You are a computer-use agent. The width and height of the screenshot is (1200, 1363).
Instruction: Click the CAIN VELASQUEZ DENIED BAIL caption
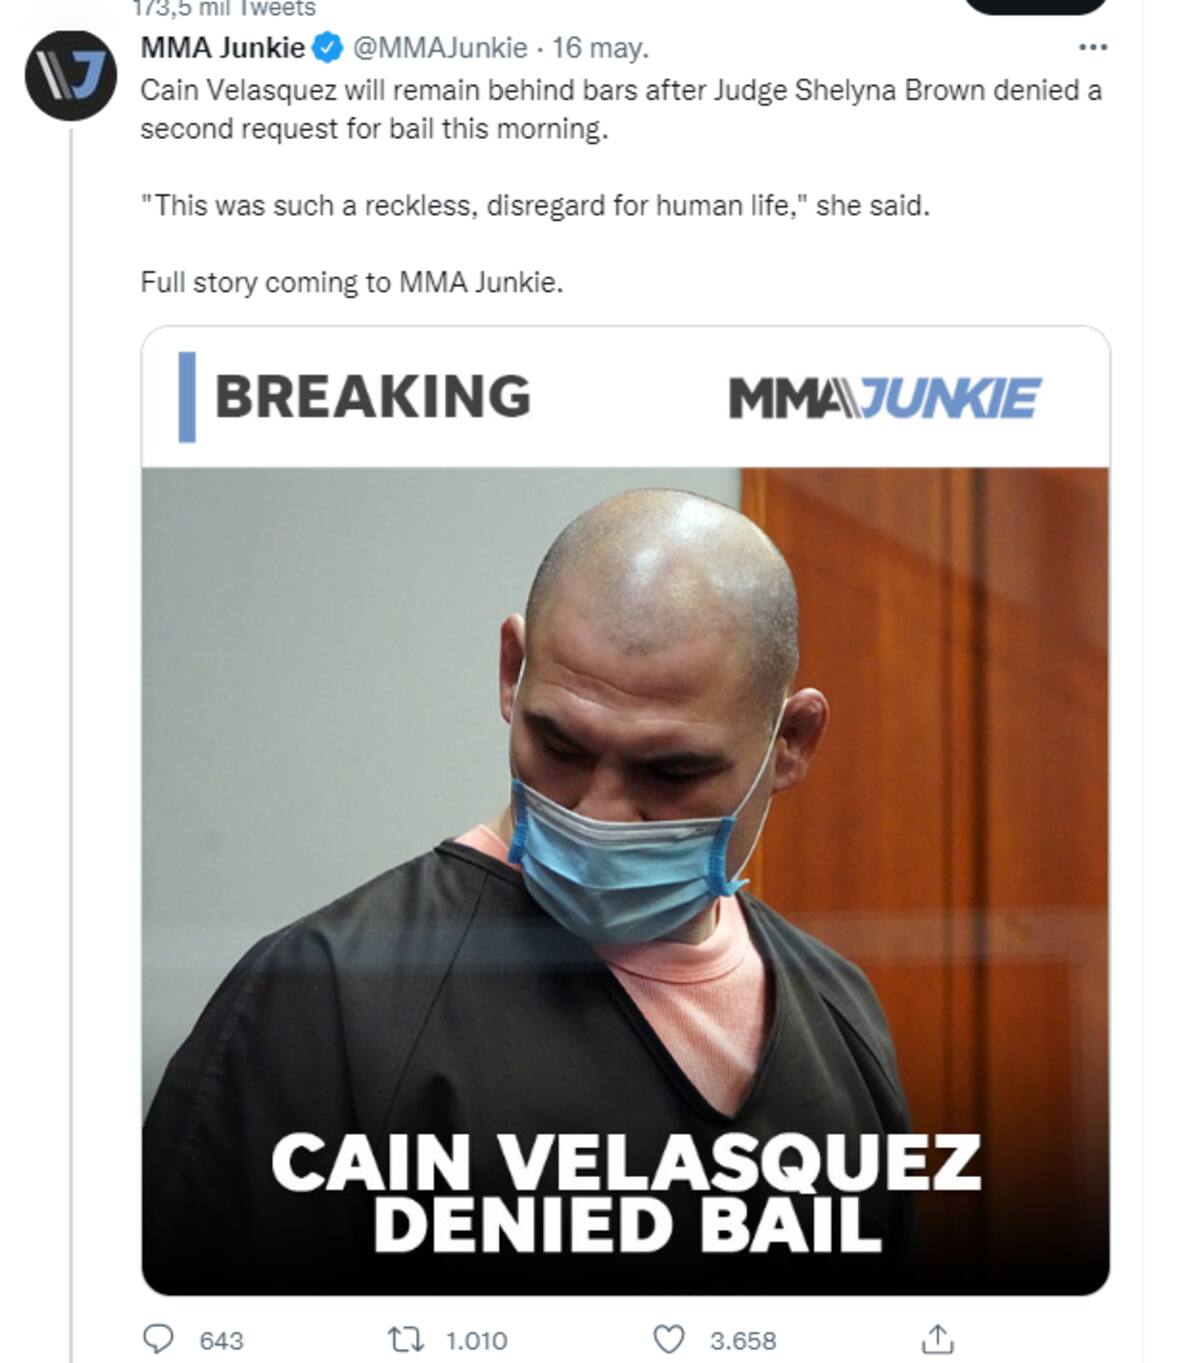coord(625,1192)
